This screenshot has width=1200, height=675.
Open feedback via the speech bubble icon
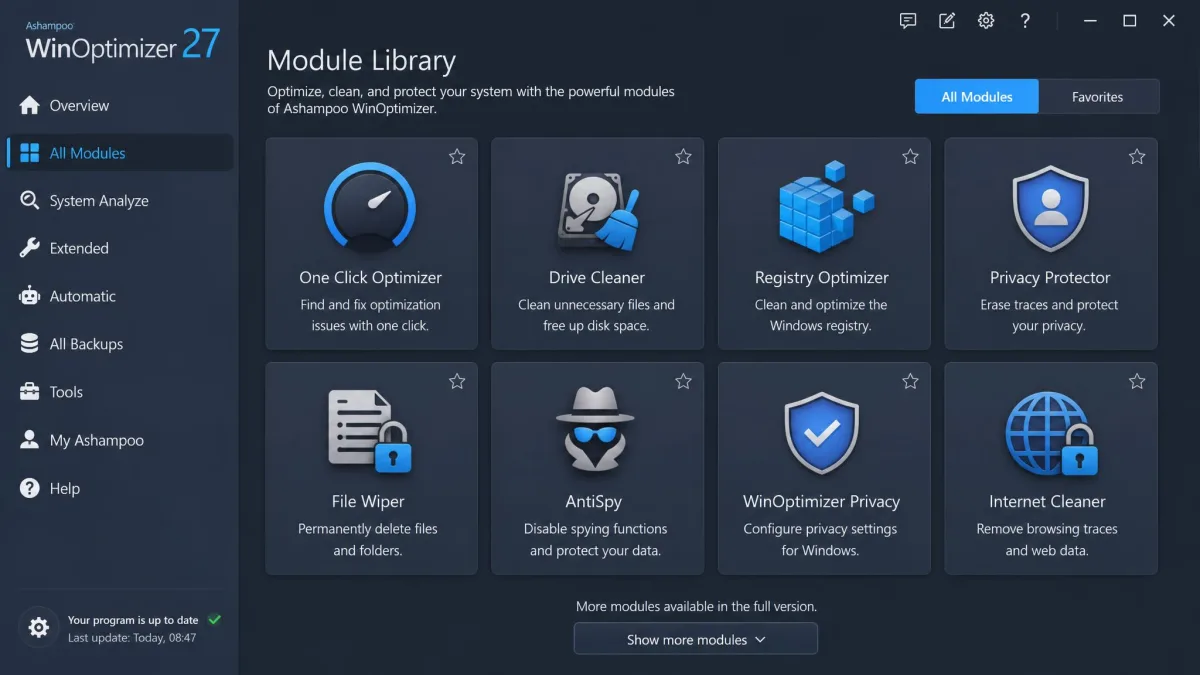coord(908,20)
